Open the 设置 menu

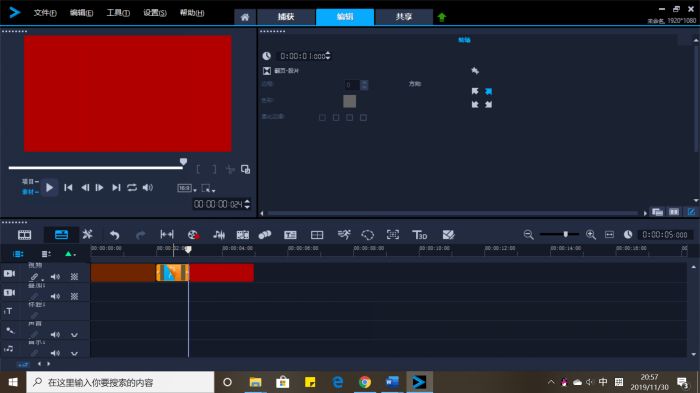click(x=154, y=13)
